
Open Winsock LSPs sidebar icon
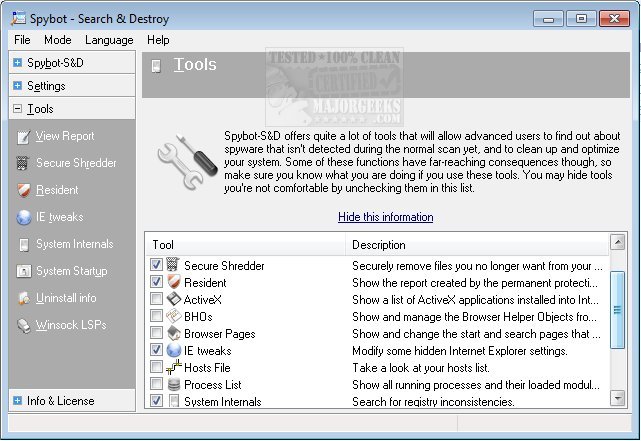[x=24, y=325]
